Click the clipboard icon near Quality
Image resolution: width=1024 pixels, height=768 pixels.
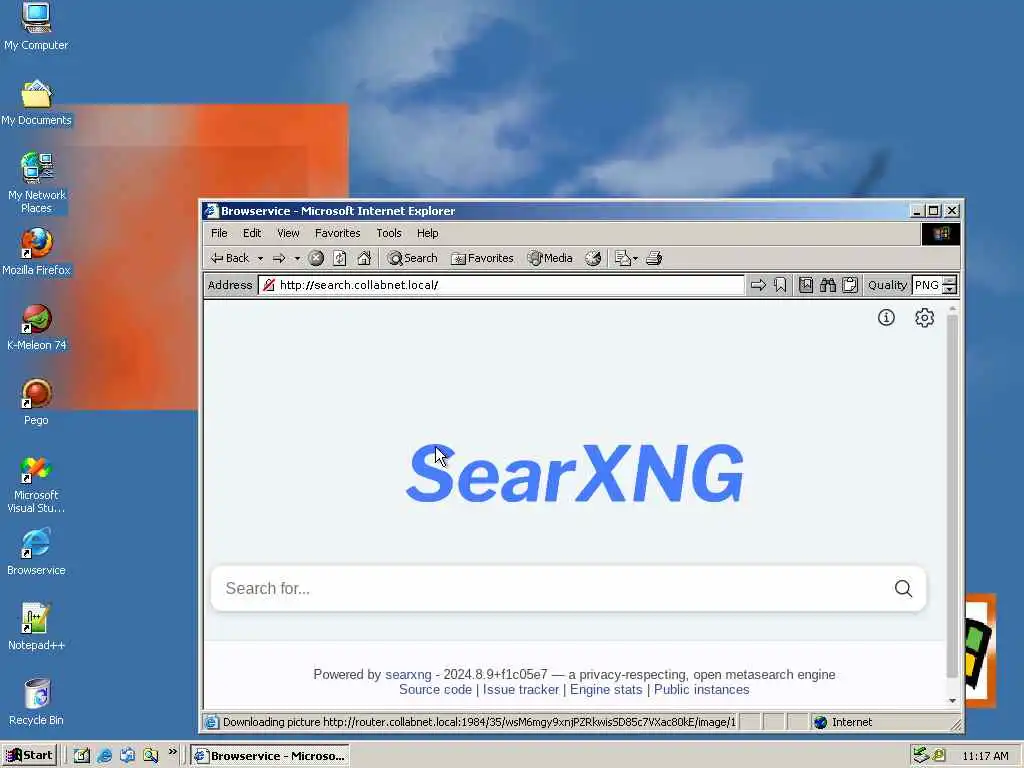tap(850, 285)
